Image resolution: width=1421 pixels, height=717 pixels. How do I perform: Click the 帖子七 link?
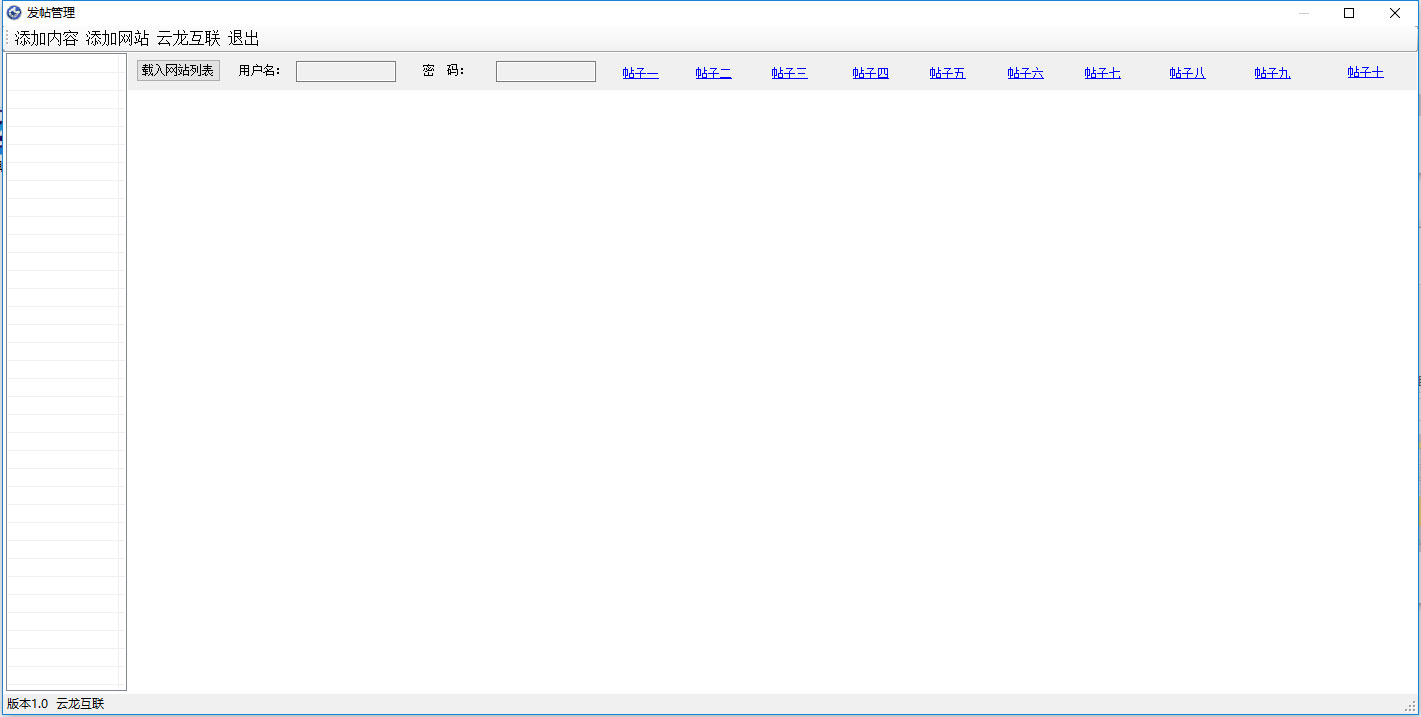pyautogui.click(x=1102, y=73)
